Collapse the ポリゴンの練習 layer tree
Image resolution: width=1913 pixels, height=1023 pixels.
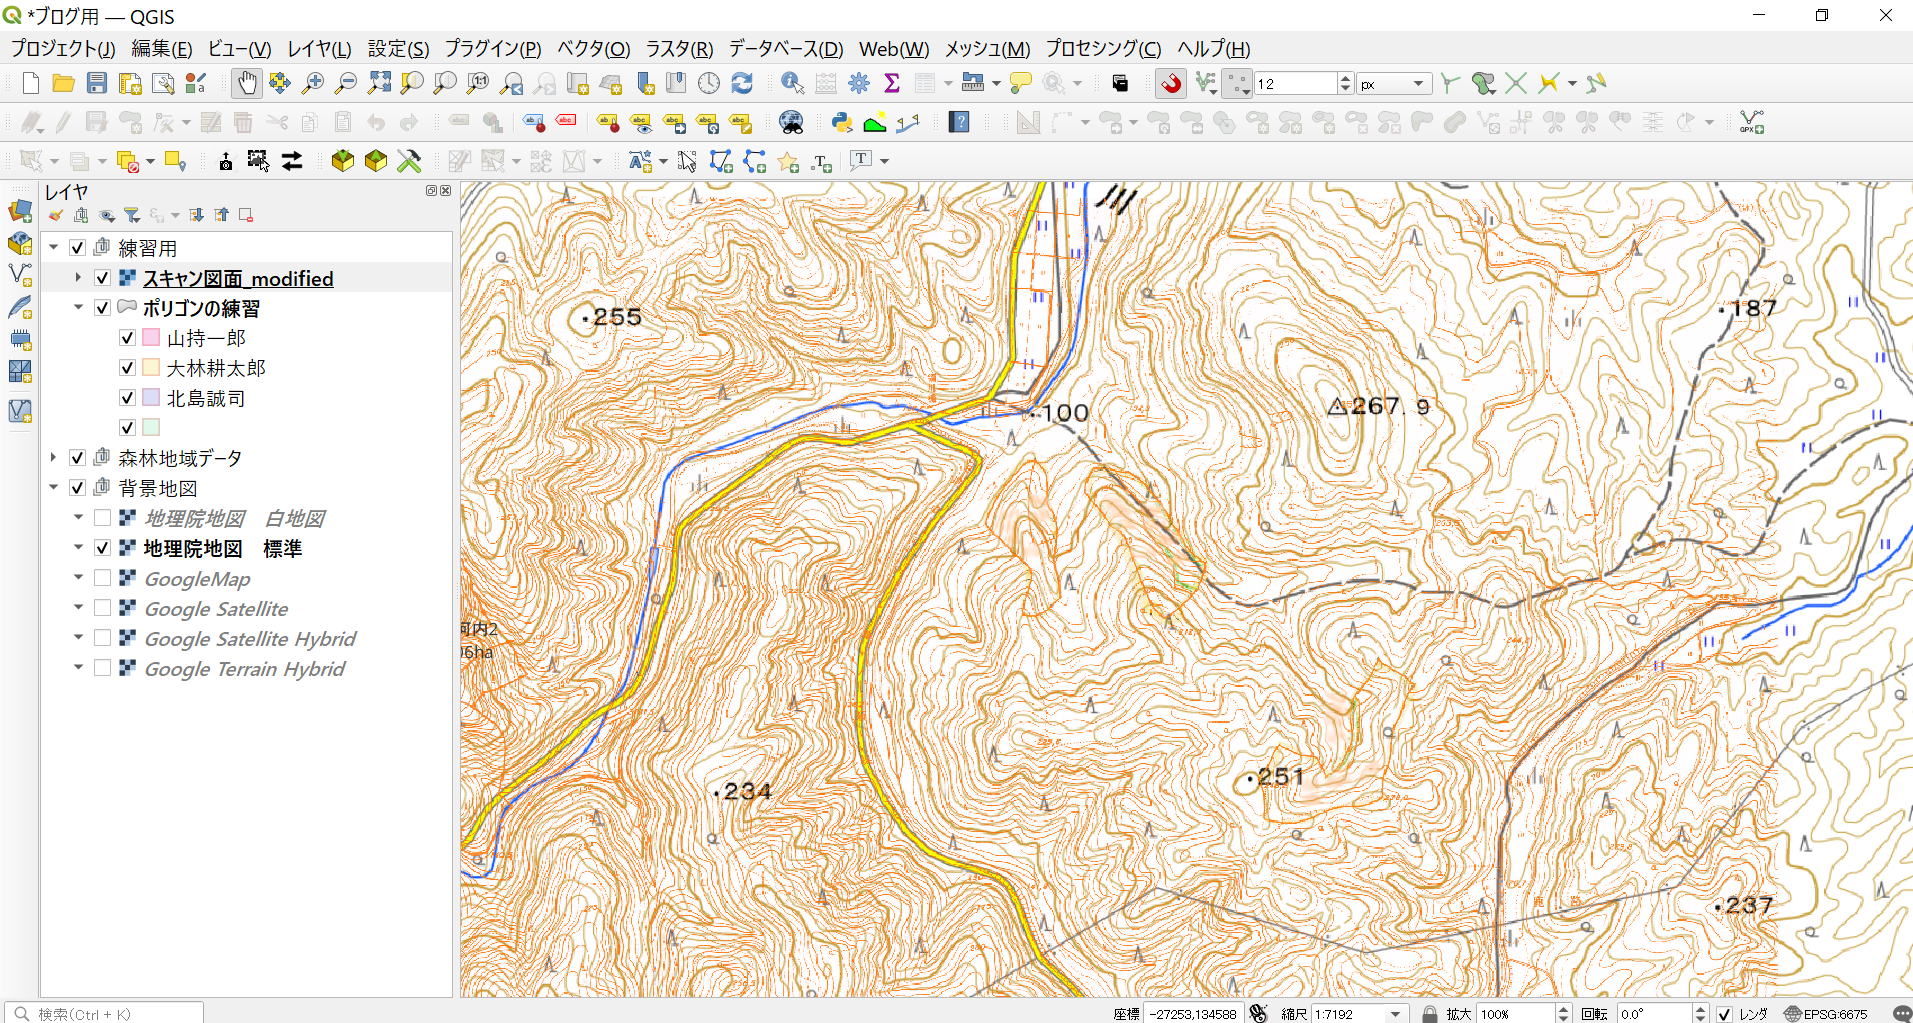tap(78, 308)
